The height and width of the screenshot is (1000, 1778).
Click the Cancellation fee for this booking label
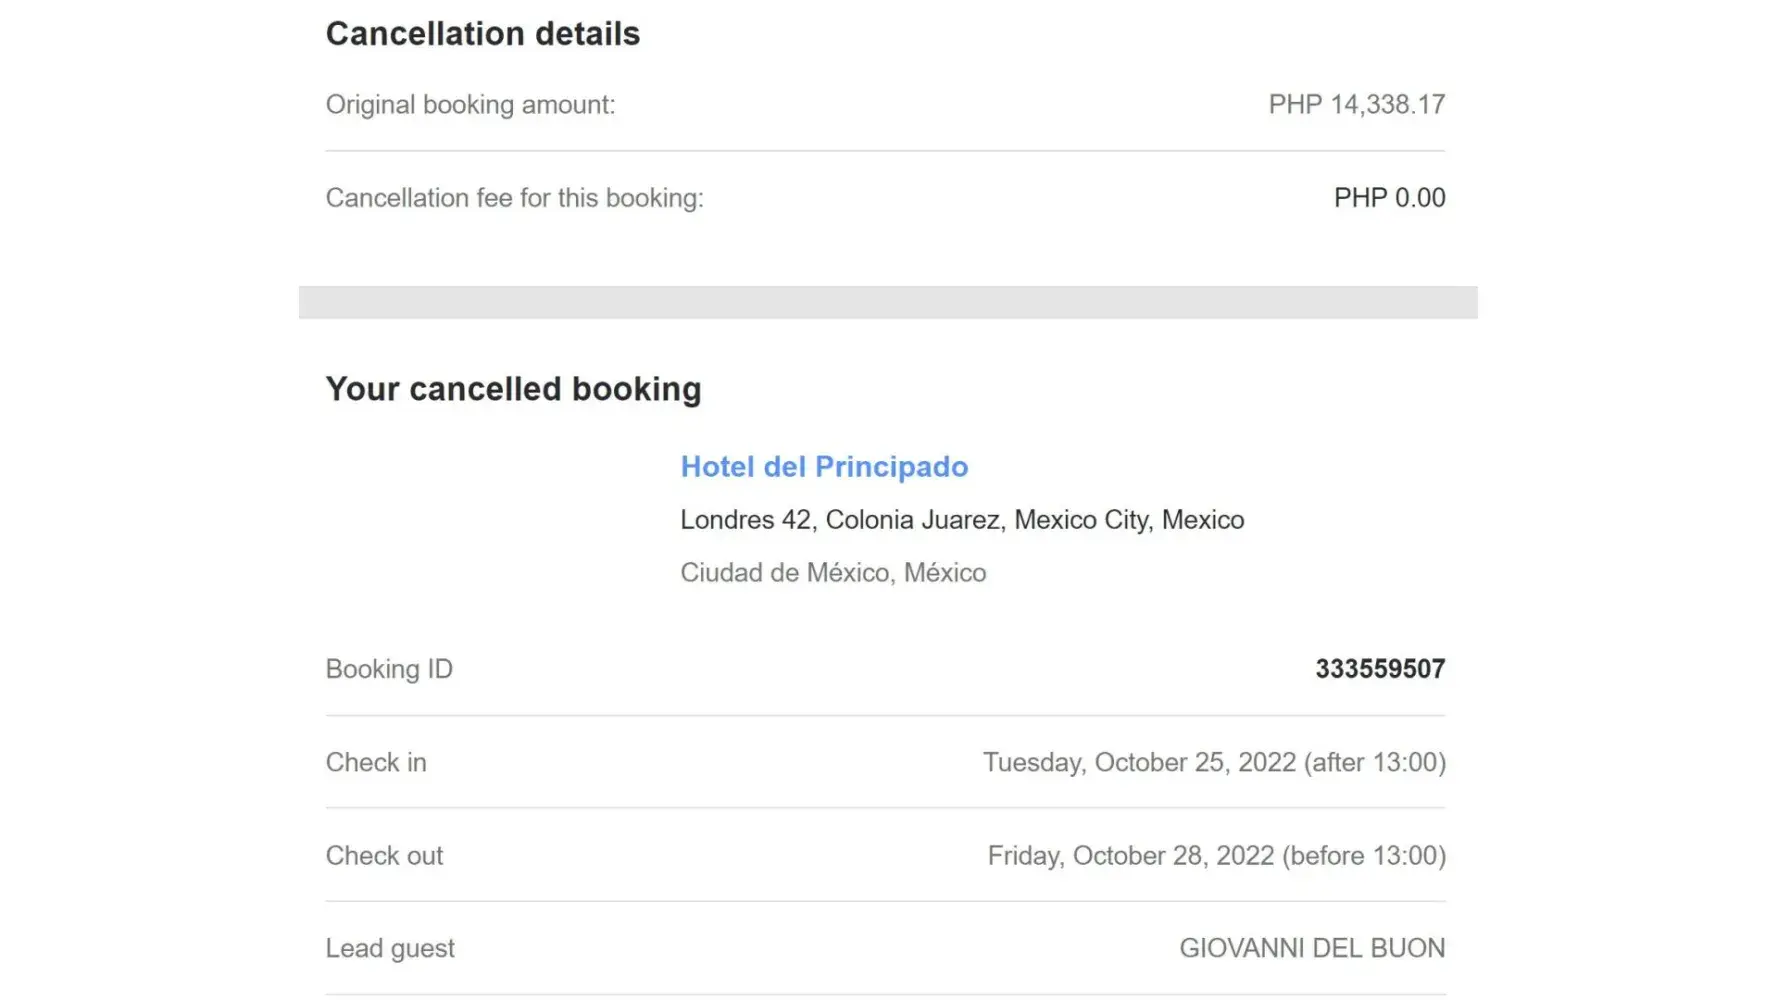pos(514,198)
